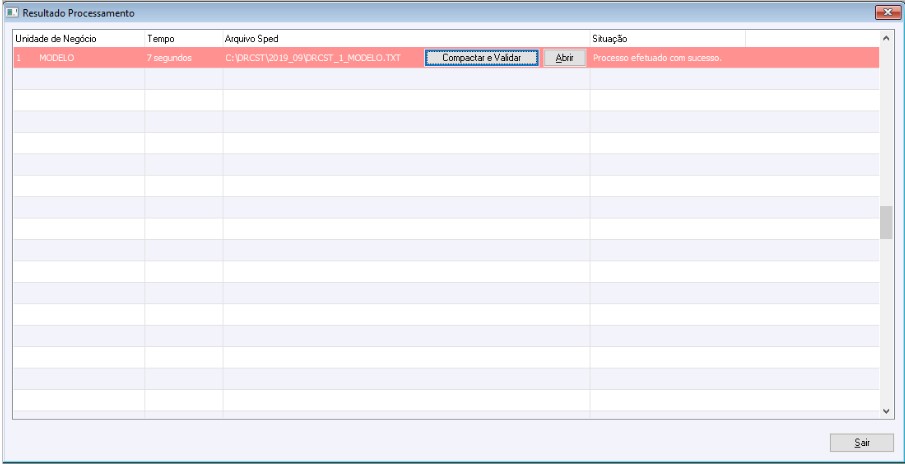Click the Situação column header
Viewport: 905px width, 464px height.
667,39
